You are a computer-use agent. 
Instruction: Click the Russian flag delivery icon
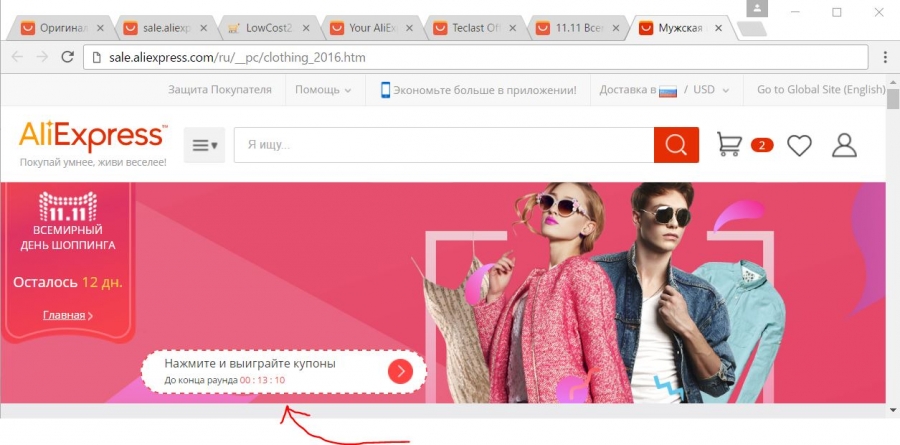pyautogui.click(x=668, y=90)
